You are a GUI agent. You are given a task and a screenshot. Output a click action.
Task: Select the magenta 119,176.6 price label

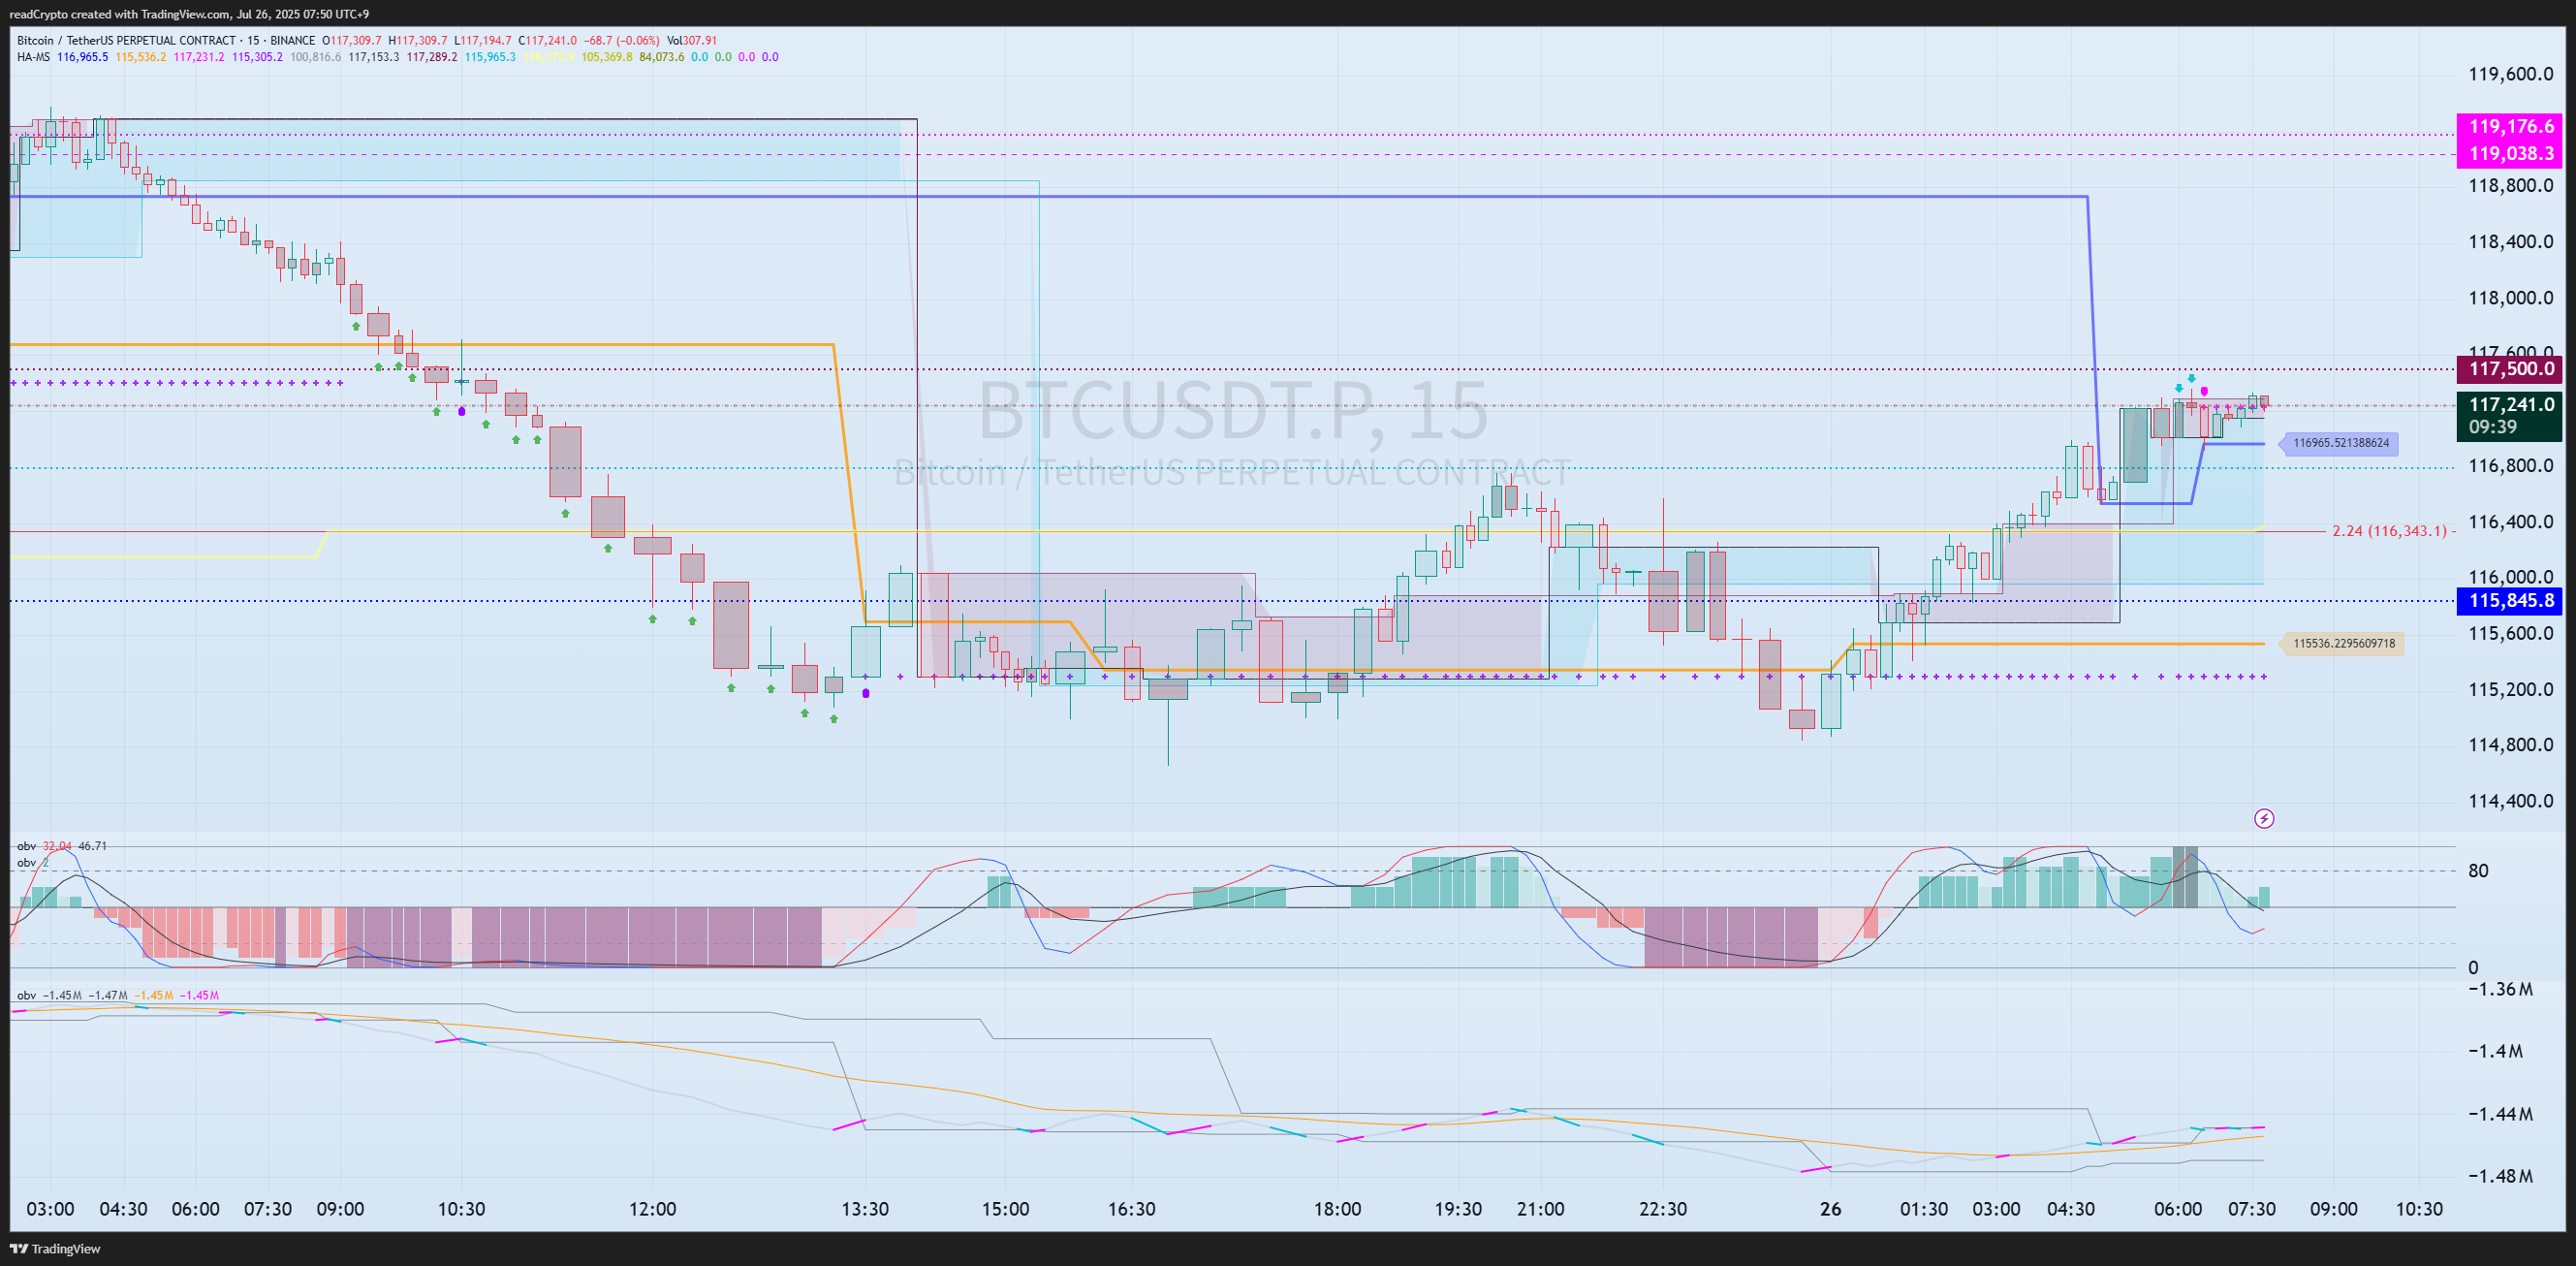click(x=2511, y=127)
